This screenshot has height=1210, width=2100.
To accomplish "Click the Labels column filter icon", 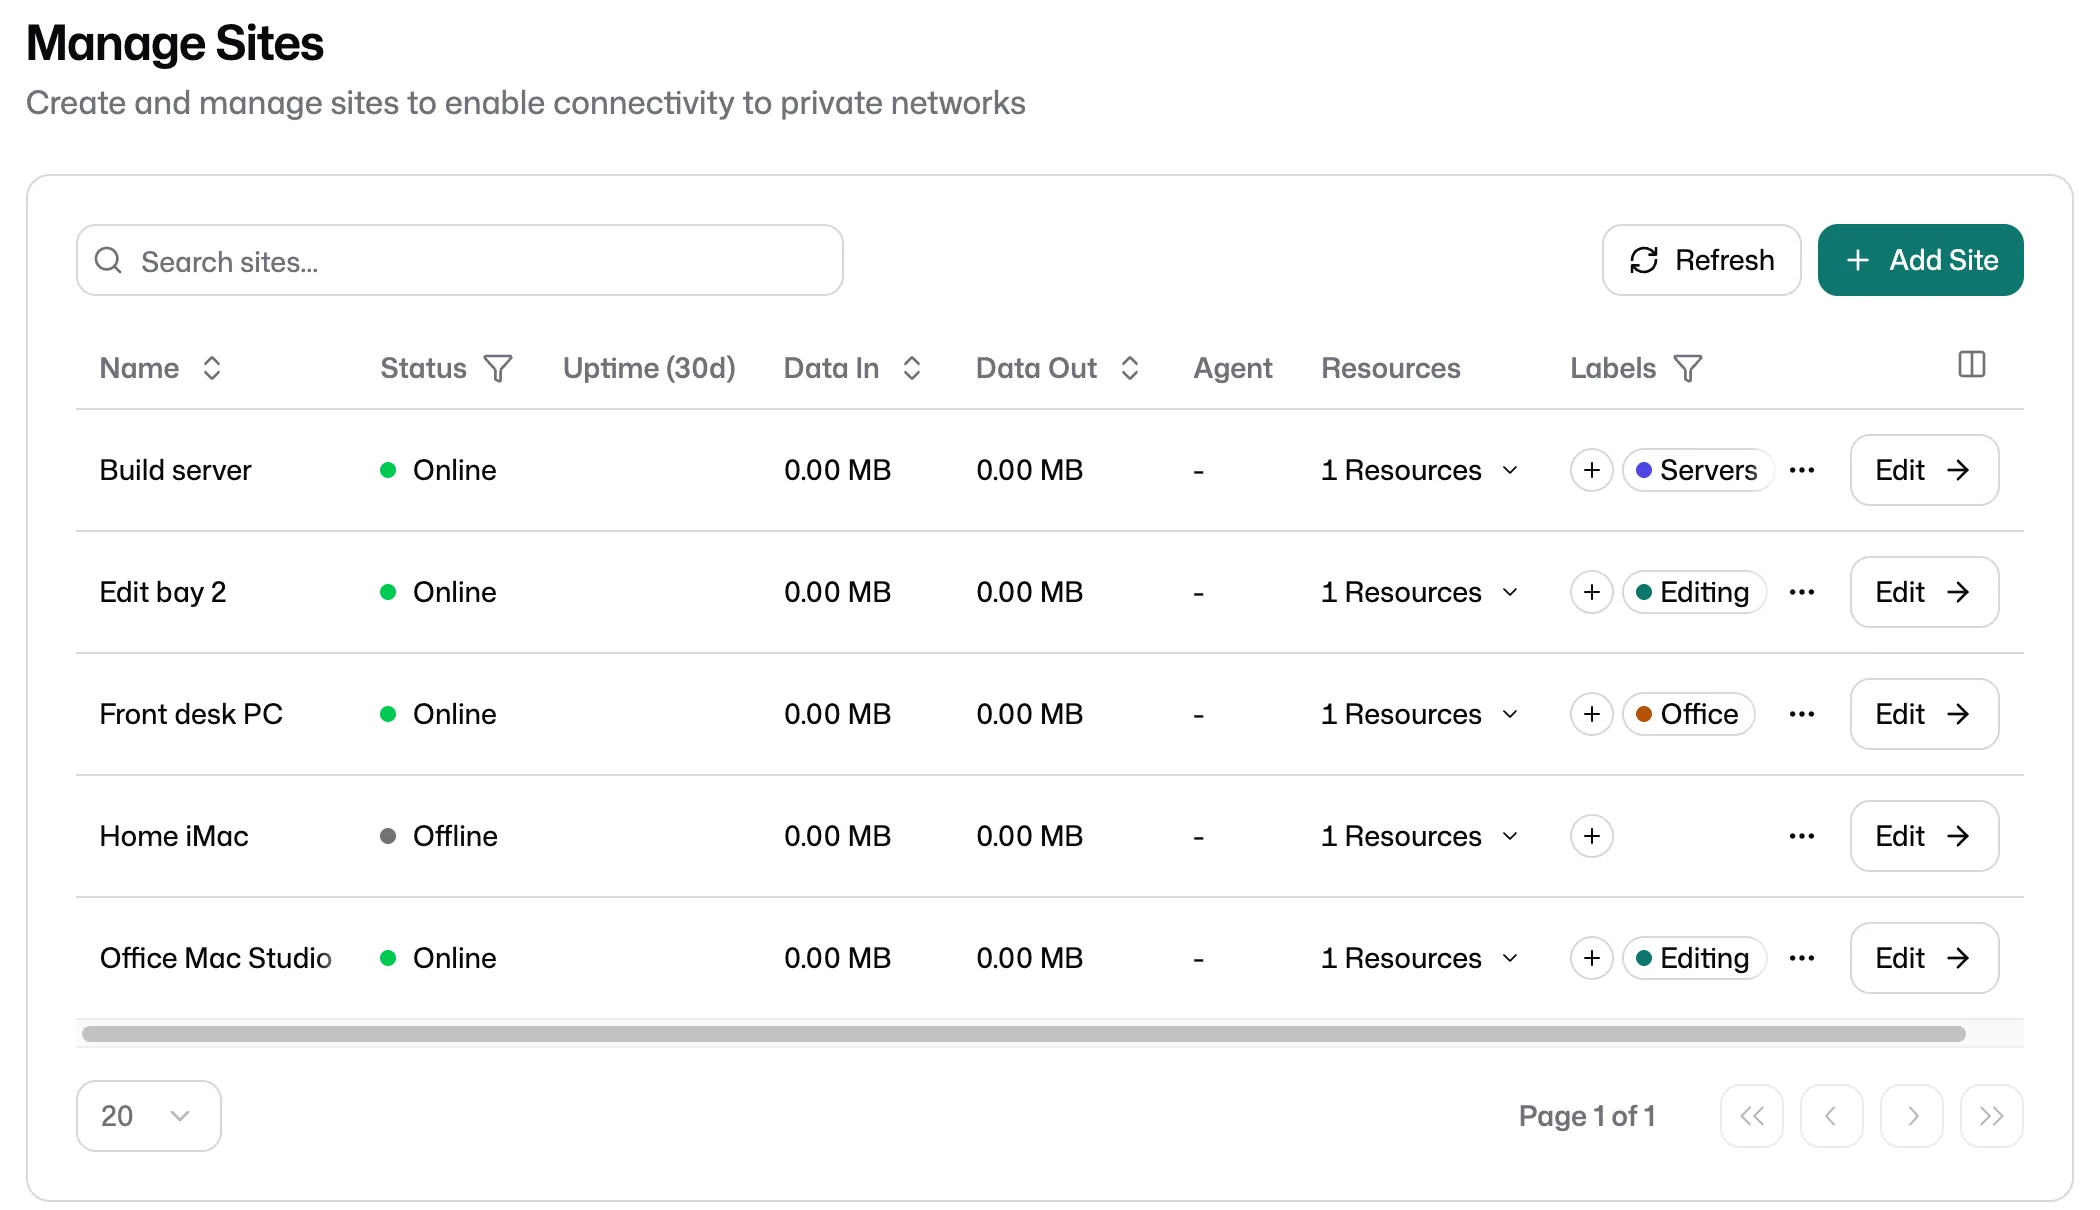I will pyautogui.click(x=1688, y=369).
